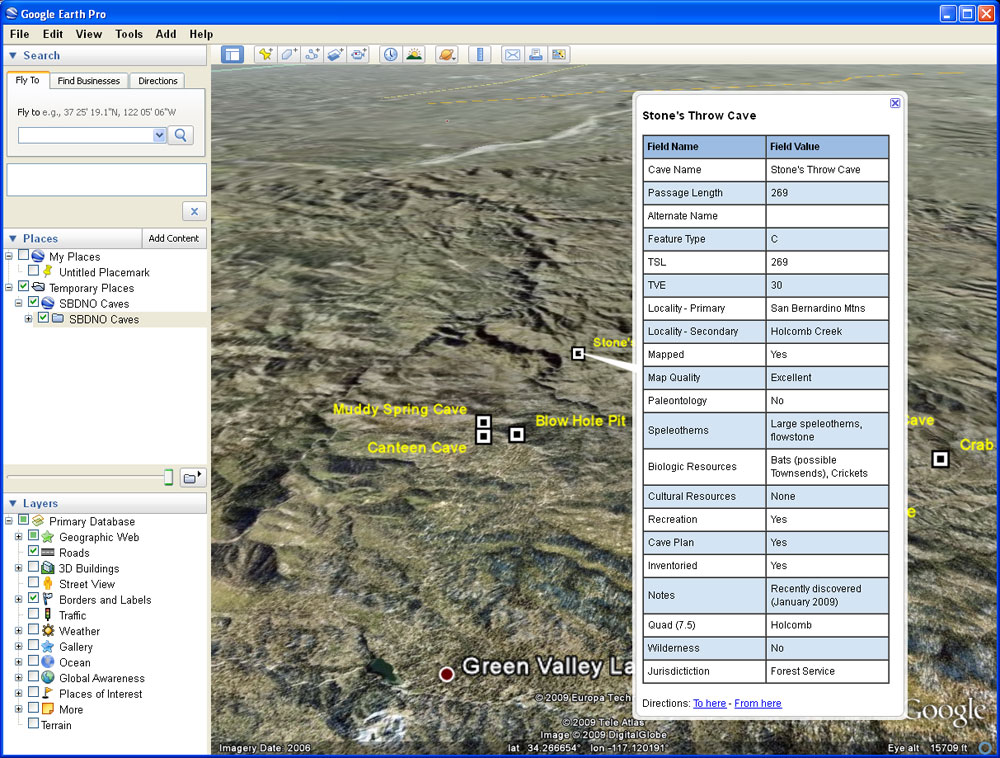Print the current view
The image size is (1000, 758).
click(536, 55)
